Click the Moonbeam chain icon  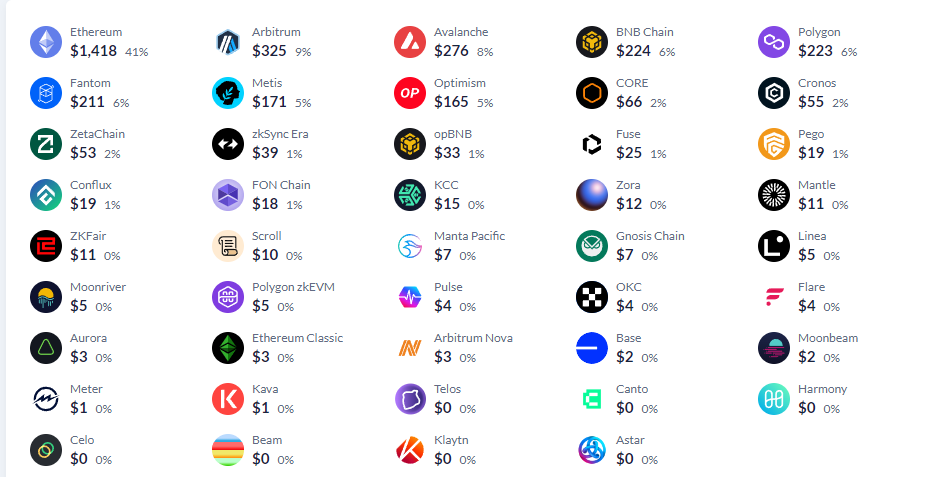(774, 348)
